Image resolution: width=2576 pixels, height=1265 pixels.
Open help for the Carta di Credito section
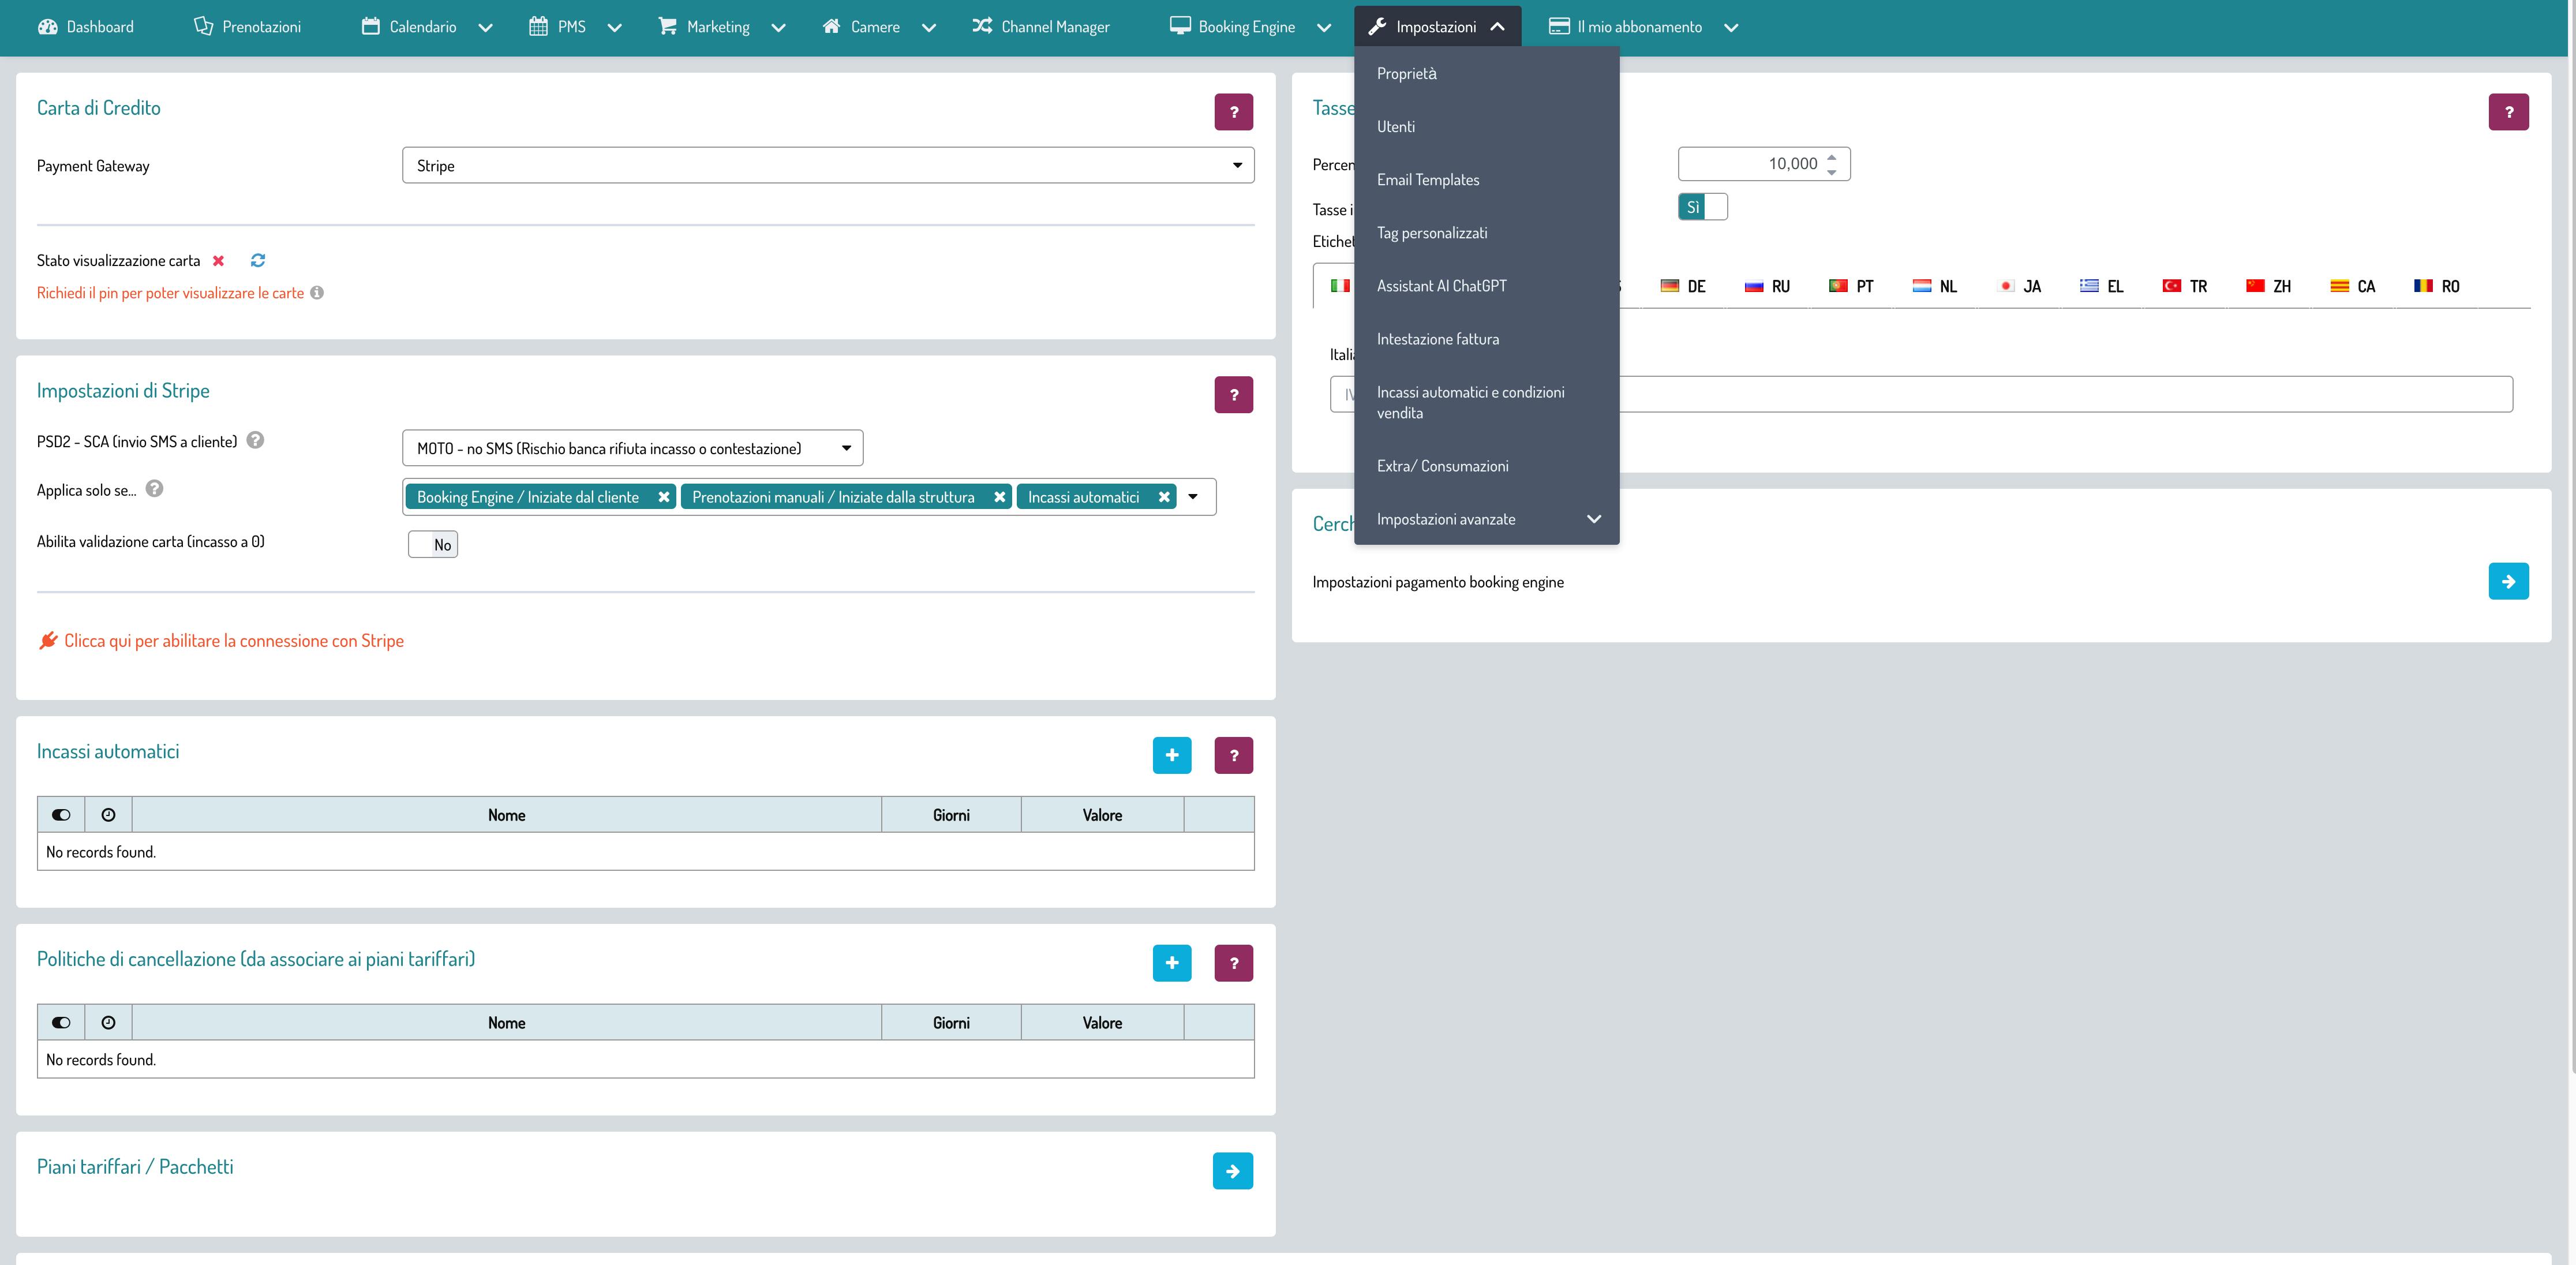1233,112
